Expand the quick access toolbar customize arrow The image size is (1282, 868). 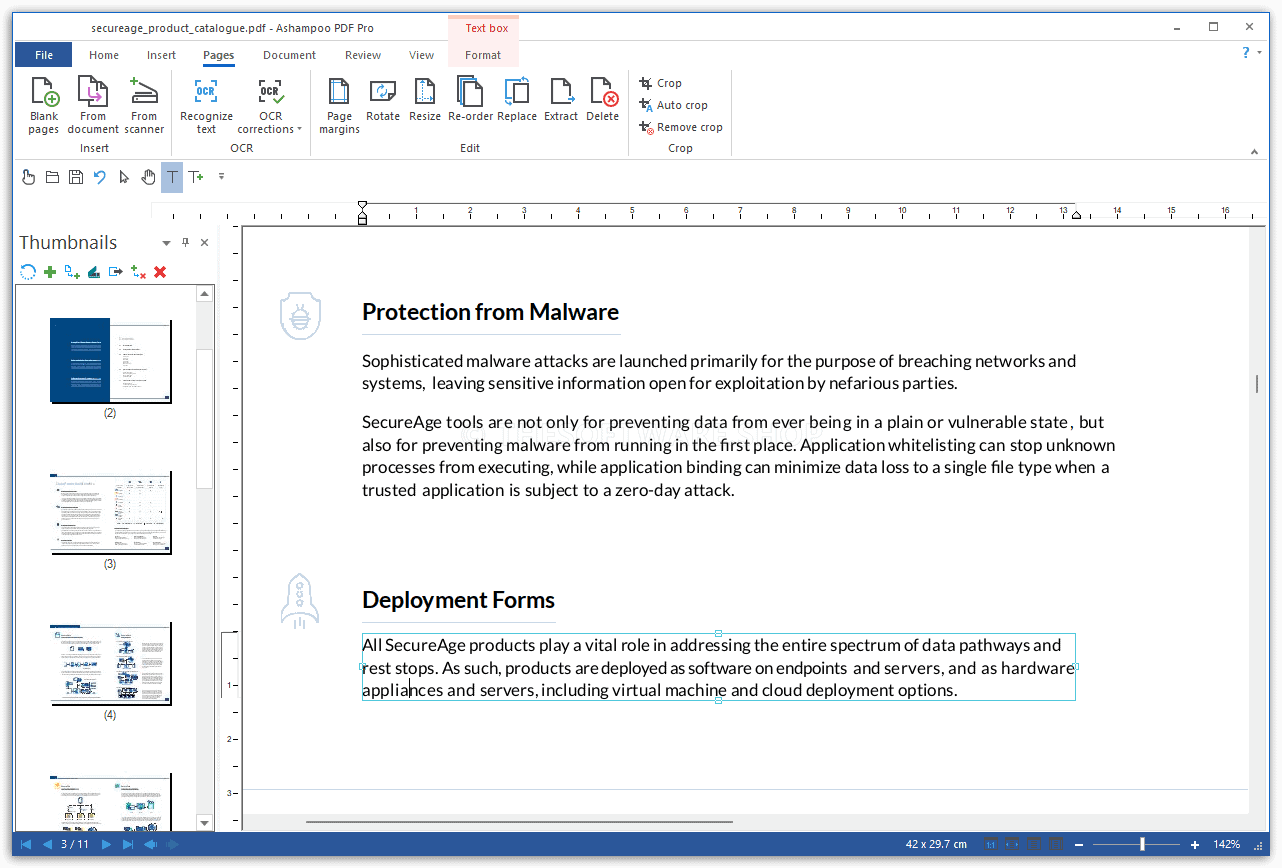pyautogui.click(x=221, y=177)
